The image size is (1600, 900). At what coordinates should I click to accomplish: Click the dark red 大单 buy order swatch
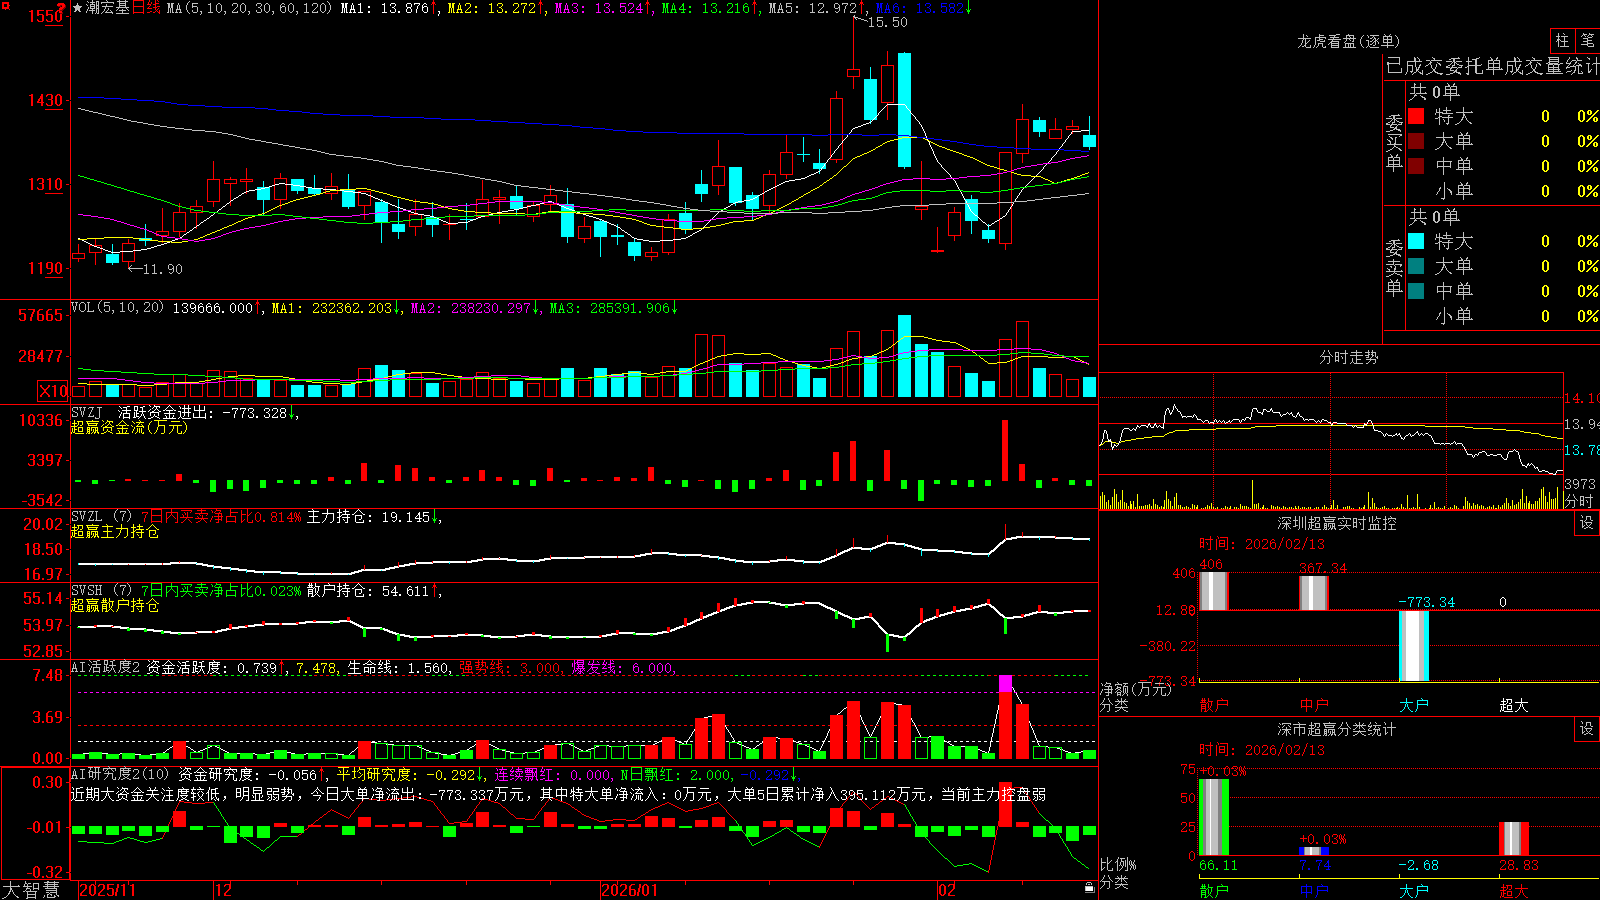coord(1416,141)
